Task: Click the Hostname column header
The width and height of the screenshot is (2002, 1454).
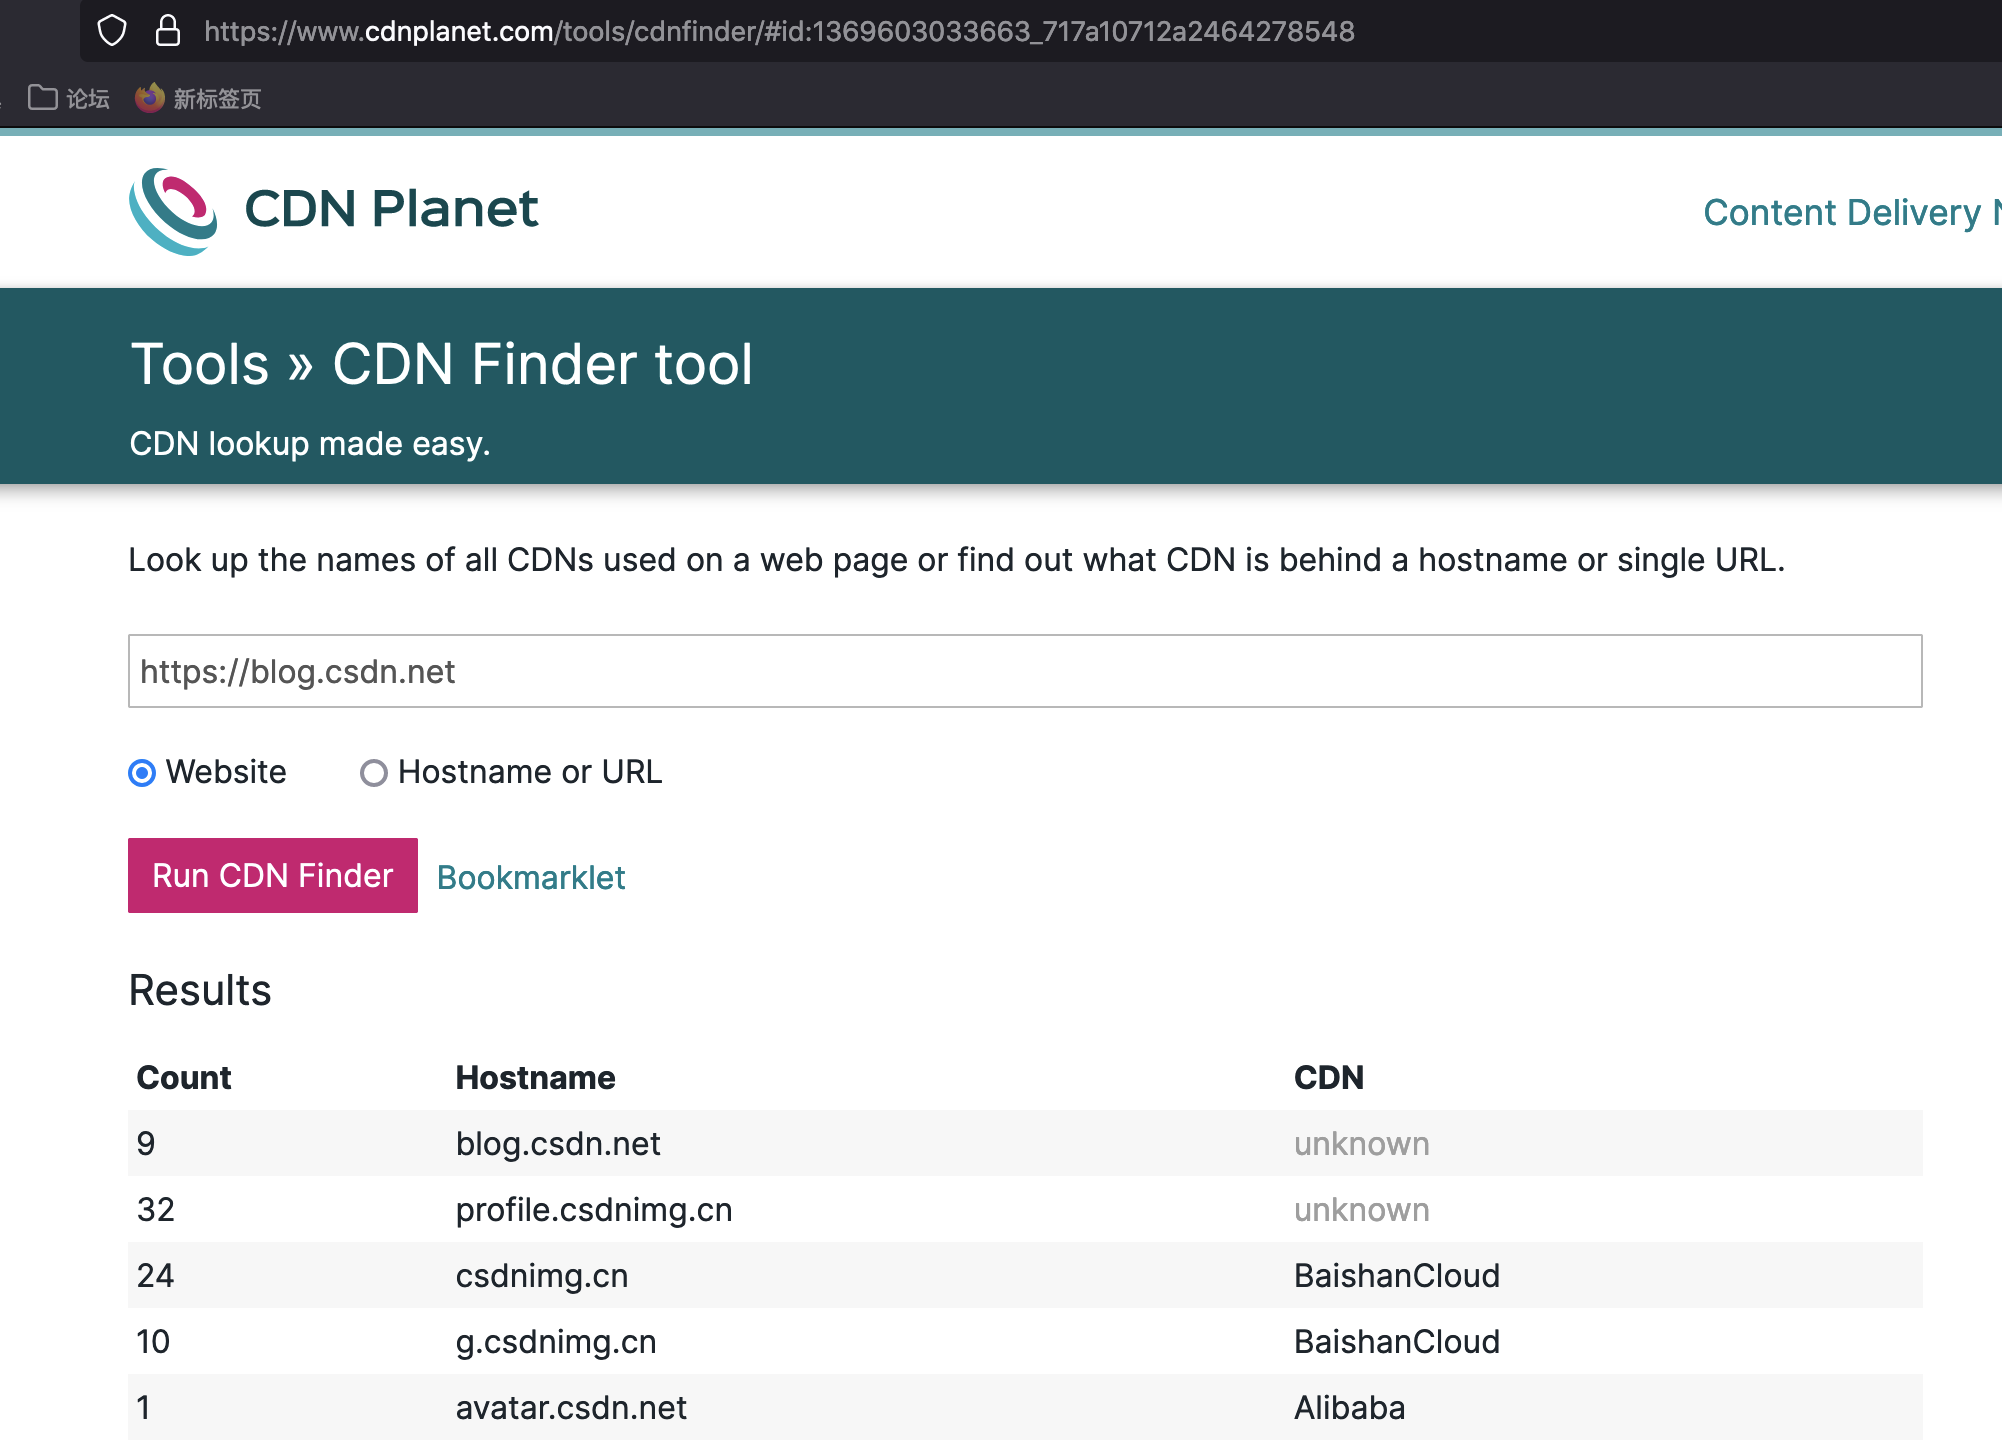Action: pos(535,1077)
